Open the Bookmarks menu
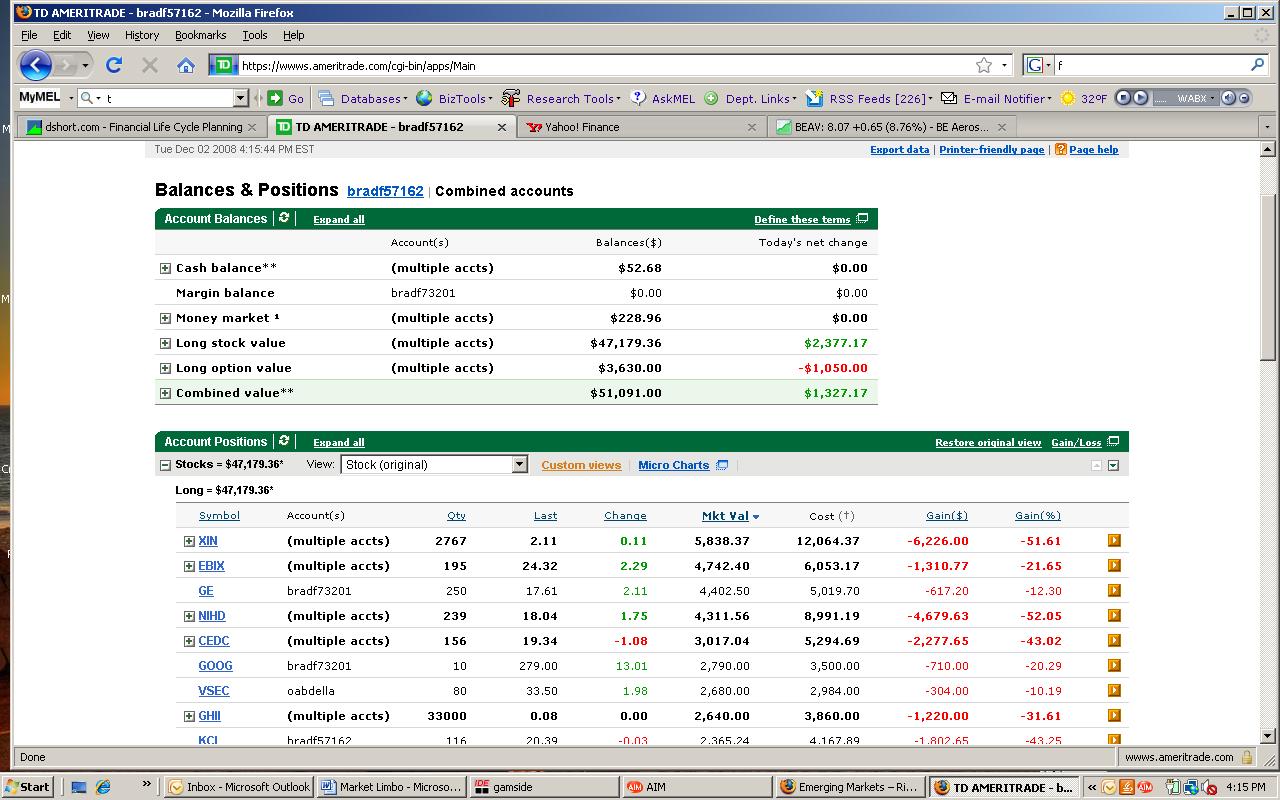The height and width of the screenshot is (800, 1280). coord(200,35)
